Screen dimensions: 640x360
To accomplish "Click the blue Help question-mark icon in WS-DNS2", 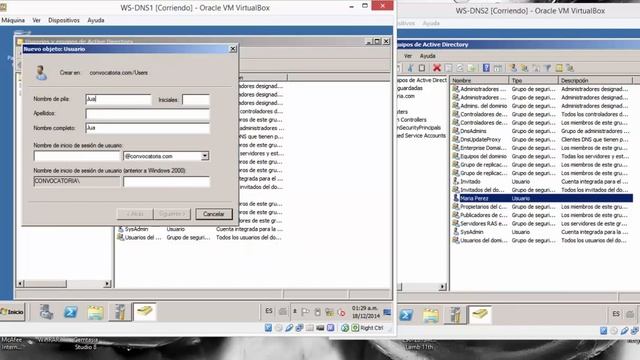I will (486, 68).
